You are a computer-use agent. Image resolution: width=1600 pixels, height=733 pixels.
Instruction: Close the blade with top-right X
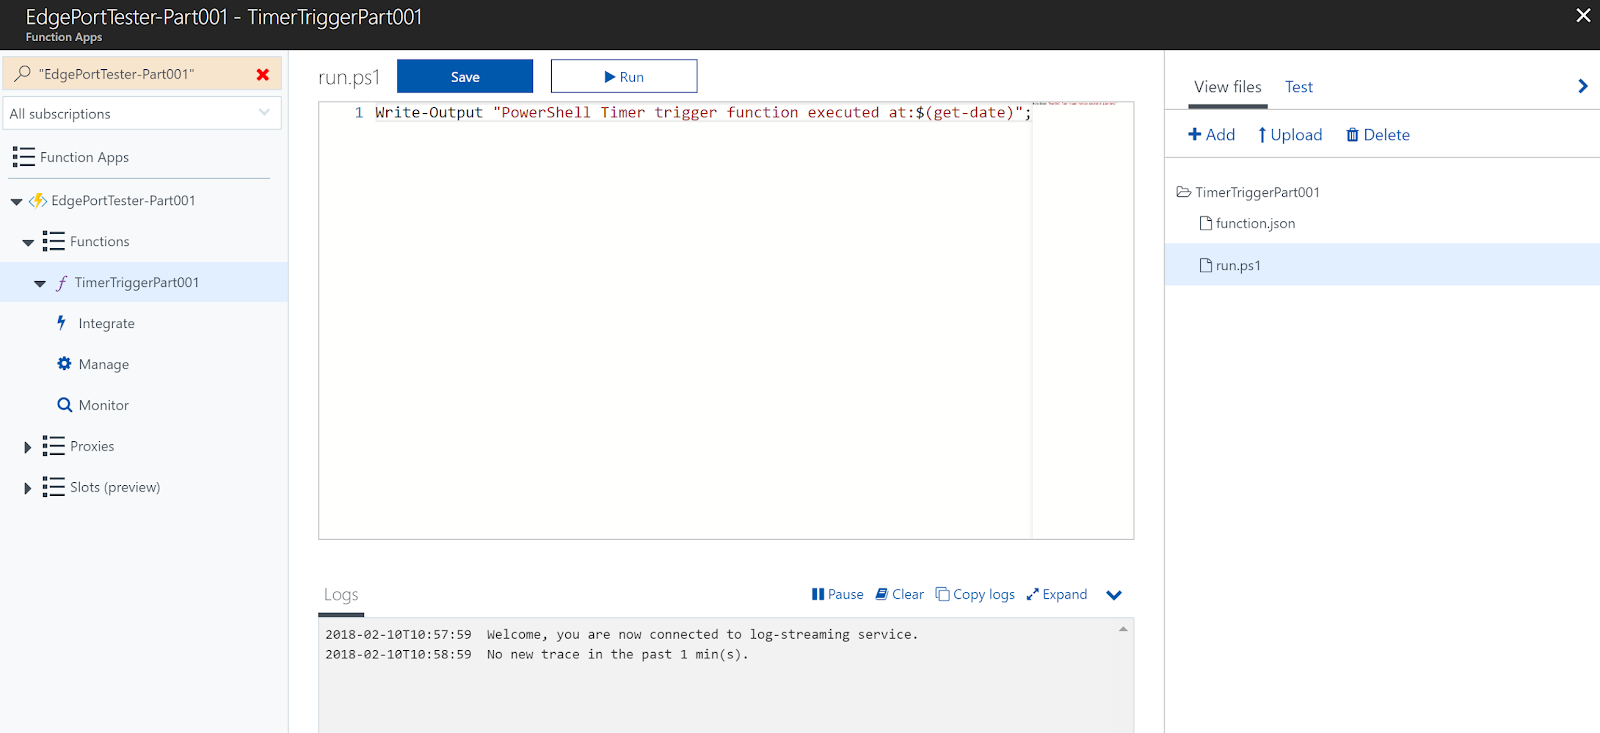click(x=1583, y=16)
